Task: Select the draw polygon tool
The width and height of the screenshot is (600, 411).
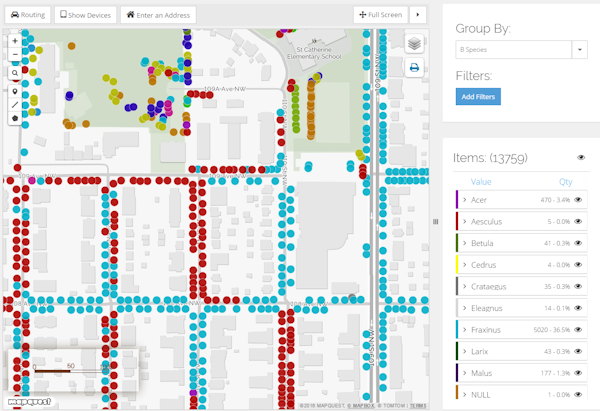Action: pos(15,118)
